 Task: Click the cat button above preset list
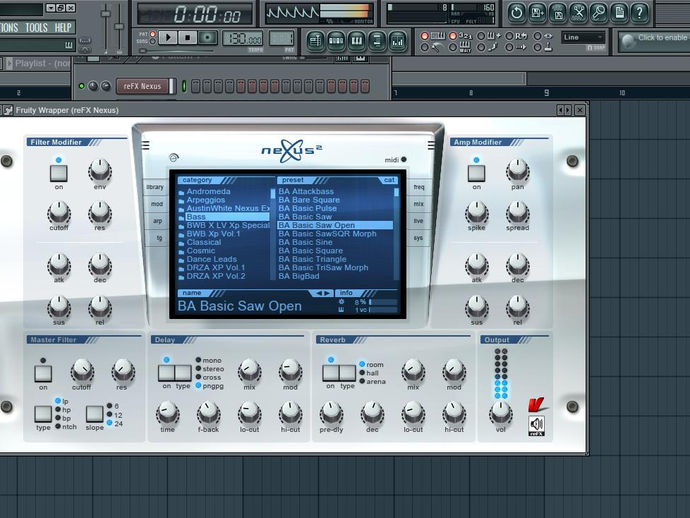click(x=389, y=180)
